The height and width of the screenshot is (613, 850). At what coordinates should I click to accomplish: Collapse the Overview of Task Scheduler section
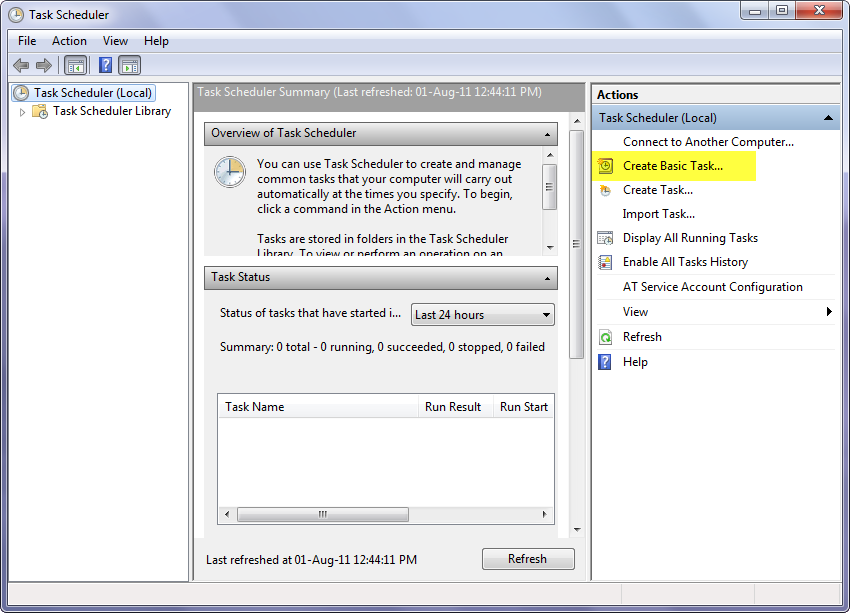click(548, 134)
